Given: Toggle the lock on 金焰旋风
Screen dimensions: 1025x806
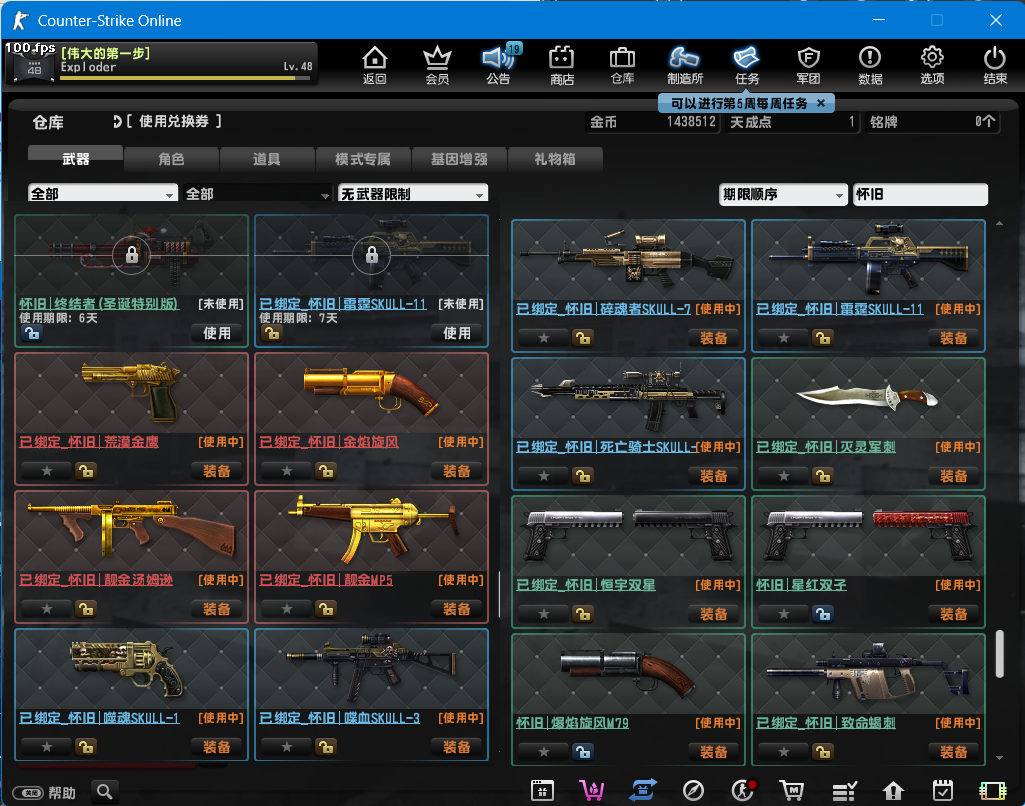Looking at the screenshot, I should pos(326,471).
